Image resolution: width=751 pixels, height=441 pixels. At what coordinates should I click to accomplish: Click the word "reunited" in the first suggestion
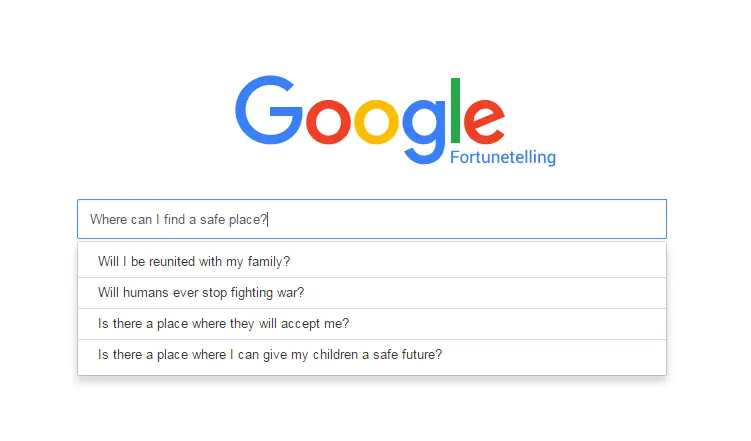[172, 261]
